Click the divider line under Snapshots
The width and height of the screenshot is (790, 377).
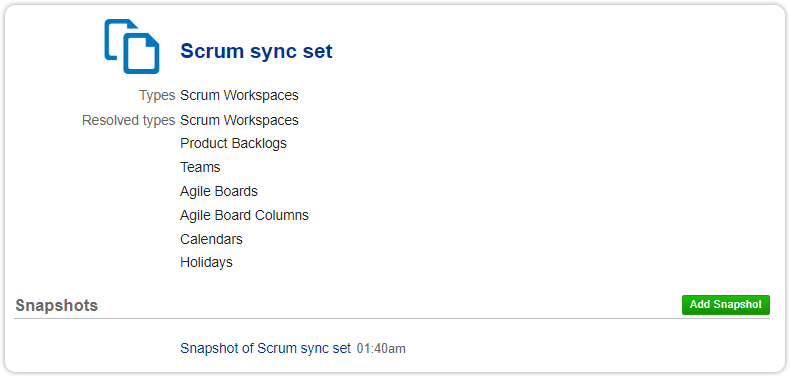pyautogui.click(x=392, y=319)
